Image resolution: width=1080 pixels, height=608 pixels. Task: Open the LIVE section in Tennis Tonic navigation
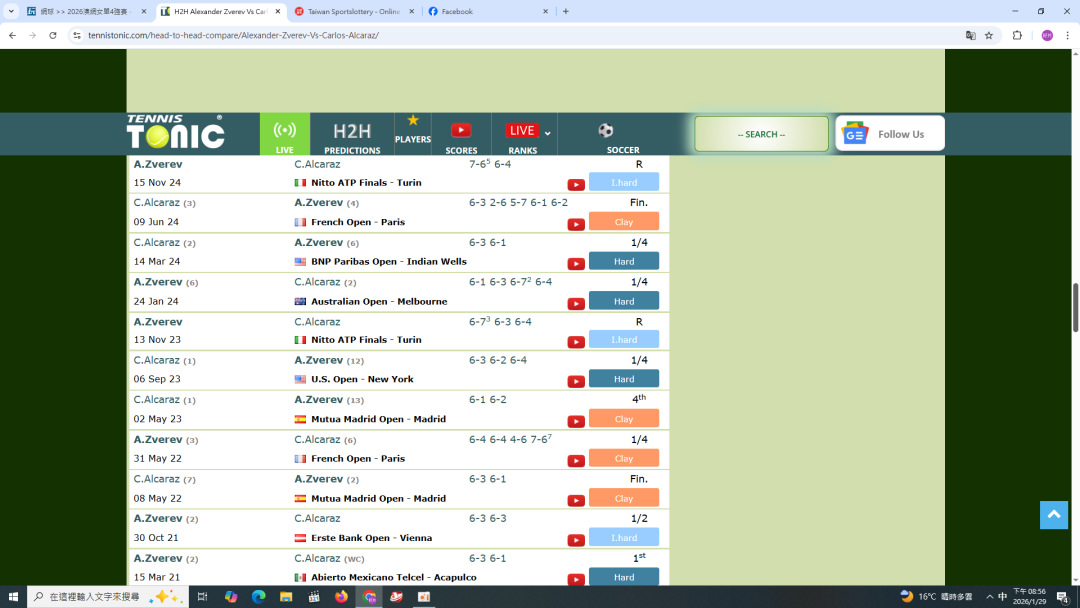click(x=285, y=134)
